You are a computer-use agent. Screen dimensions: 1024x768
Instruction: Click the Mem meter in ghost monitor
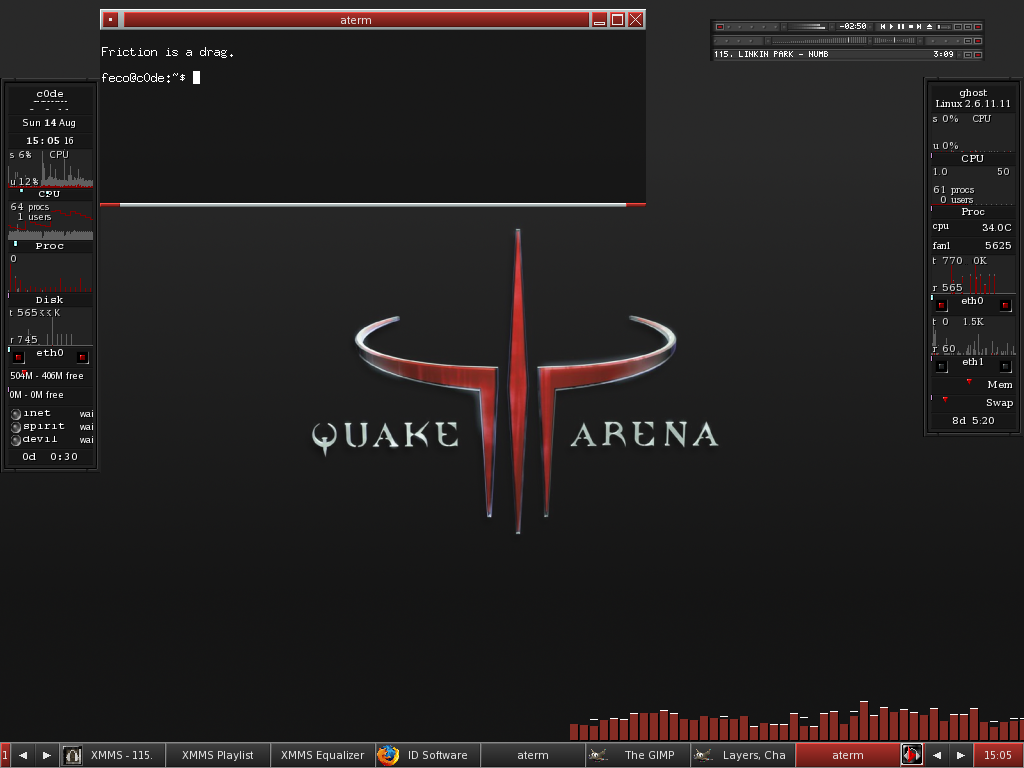coord(972,385)
